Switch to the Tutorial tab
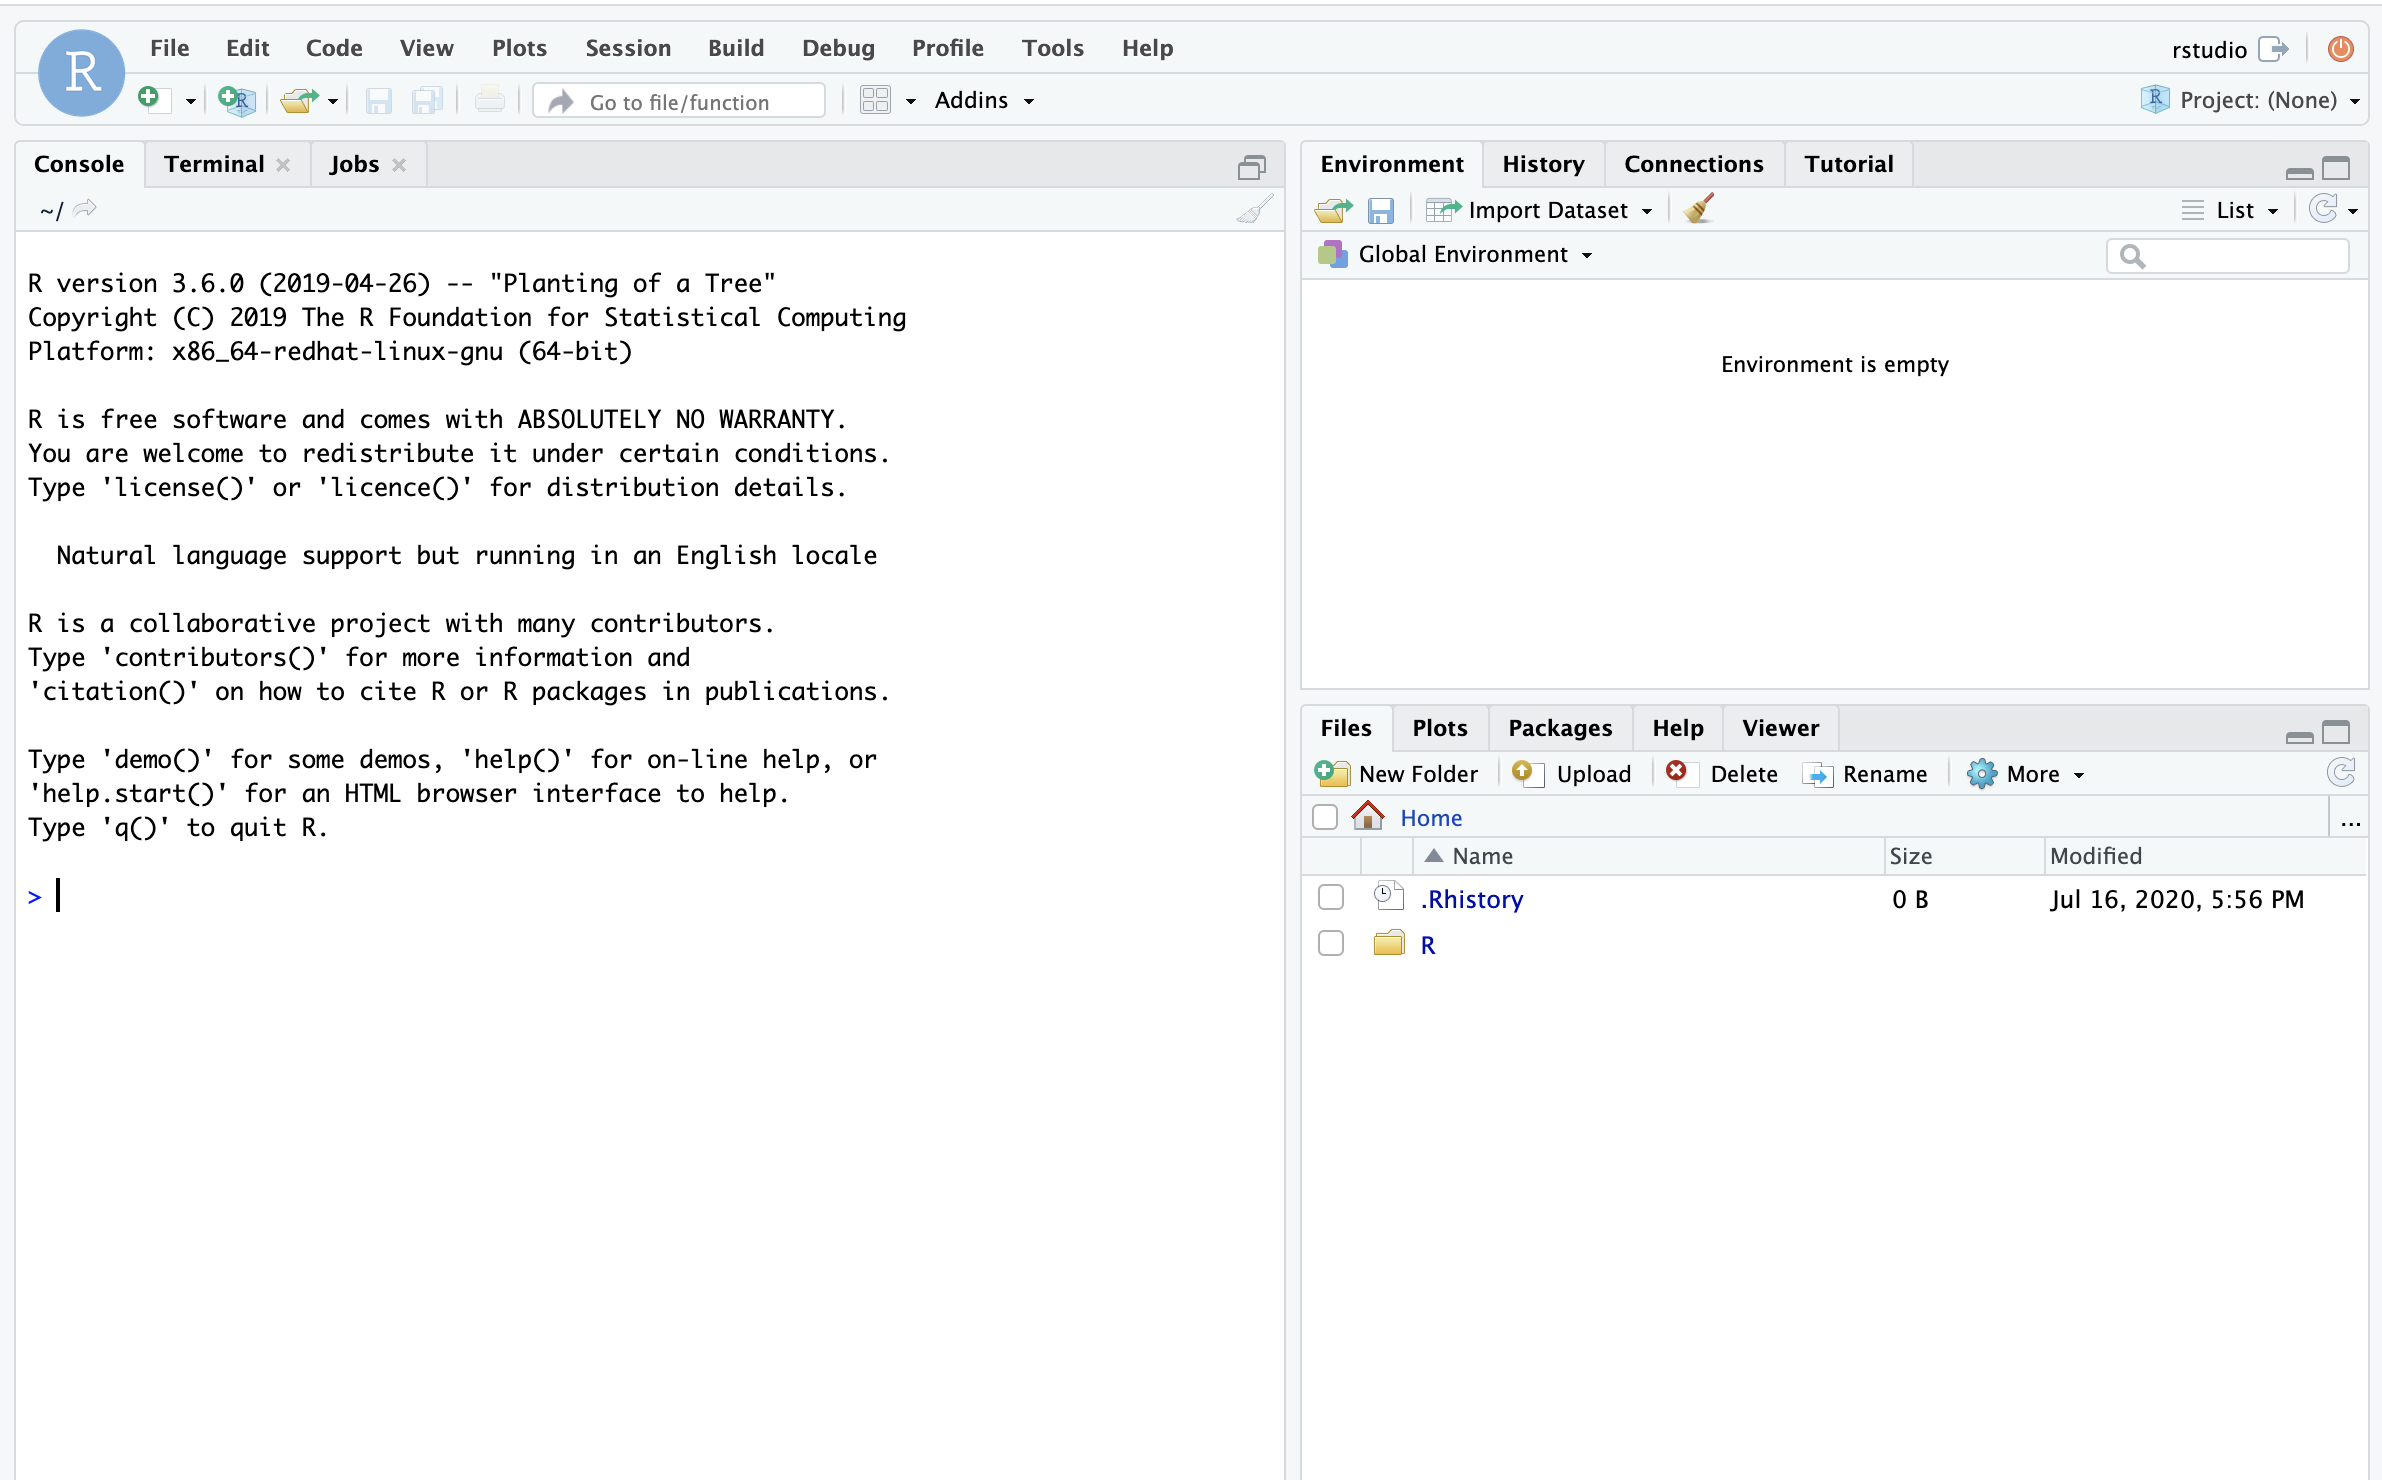2382x1480 pixels. click(1848, 164)
